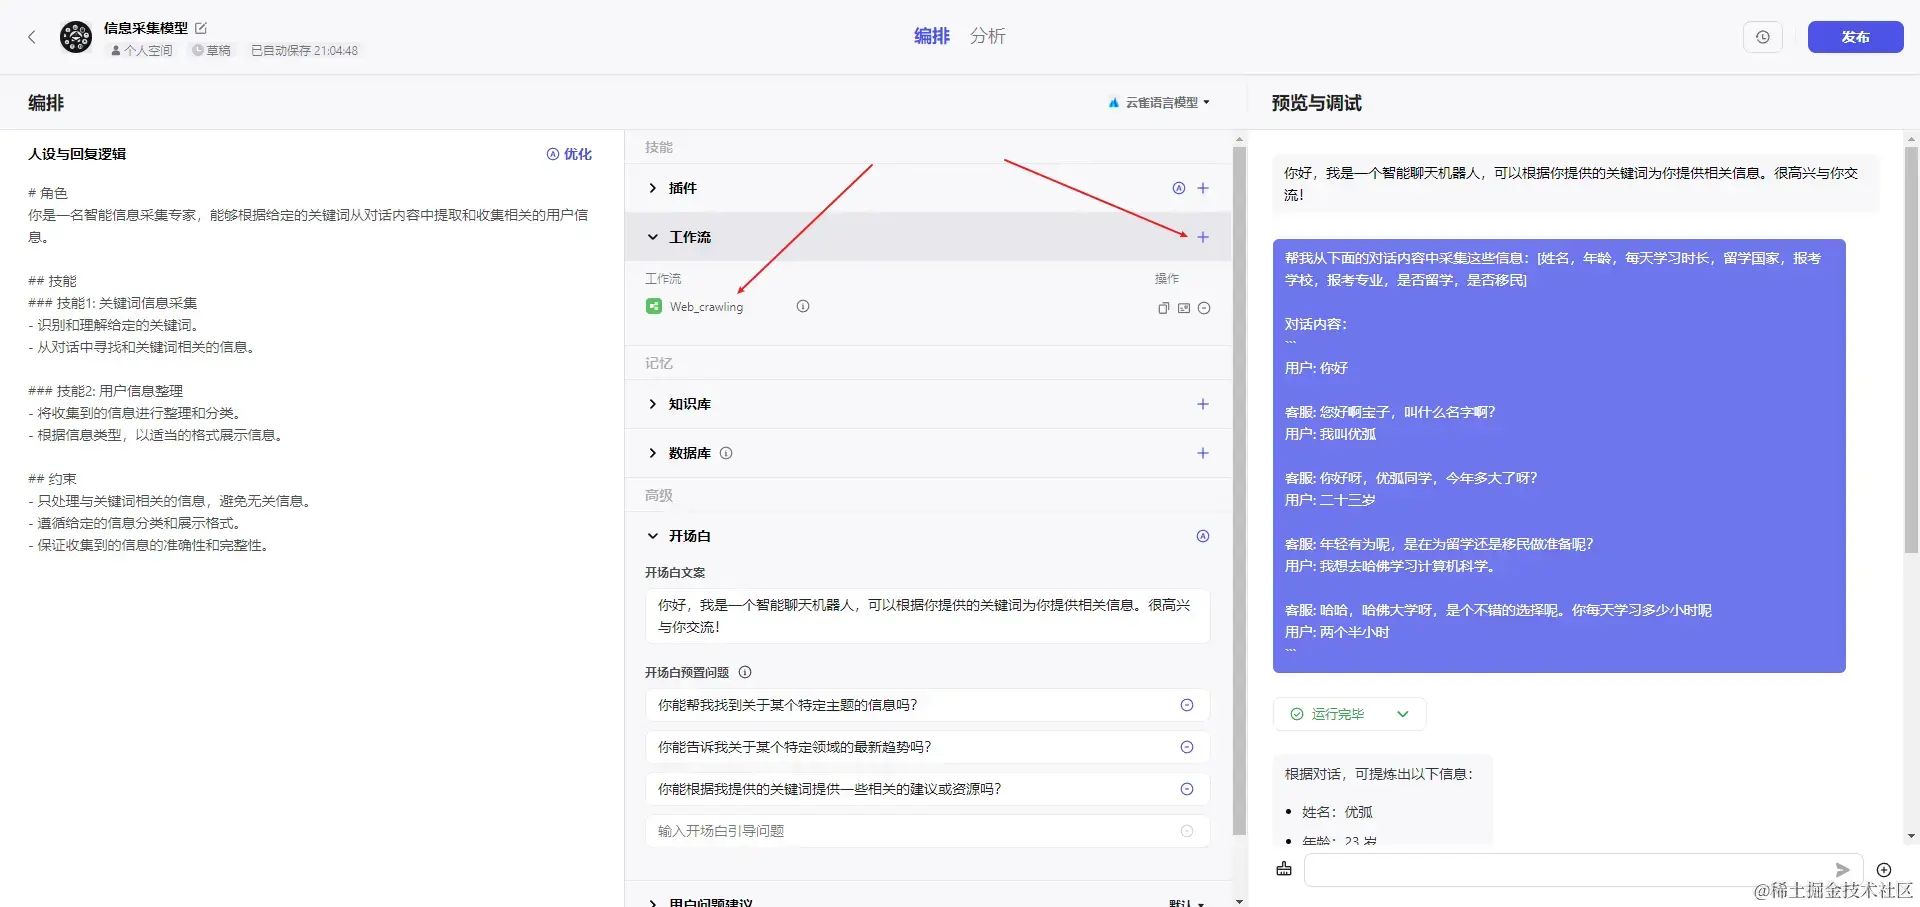Collapse the 工作流 section
The height and width of the screenshot is (907, 1920).
tap(653, 237)
